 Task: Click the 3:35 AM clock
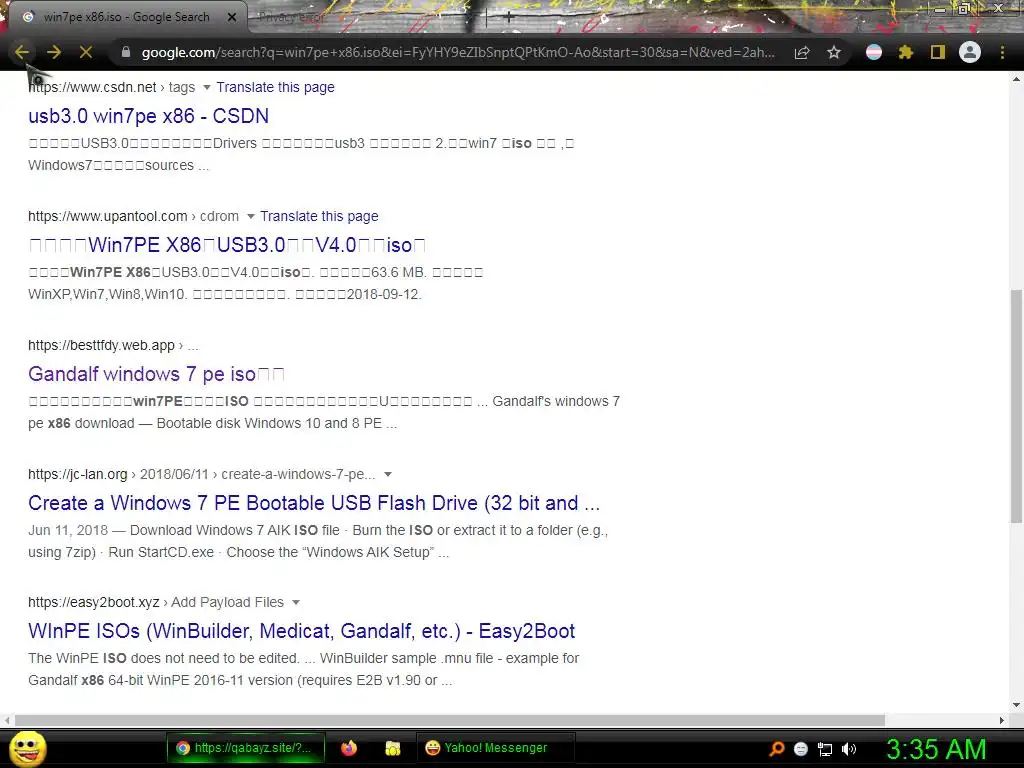(x=936, y=749)
